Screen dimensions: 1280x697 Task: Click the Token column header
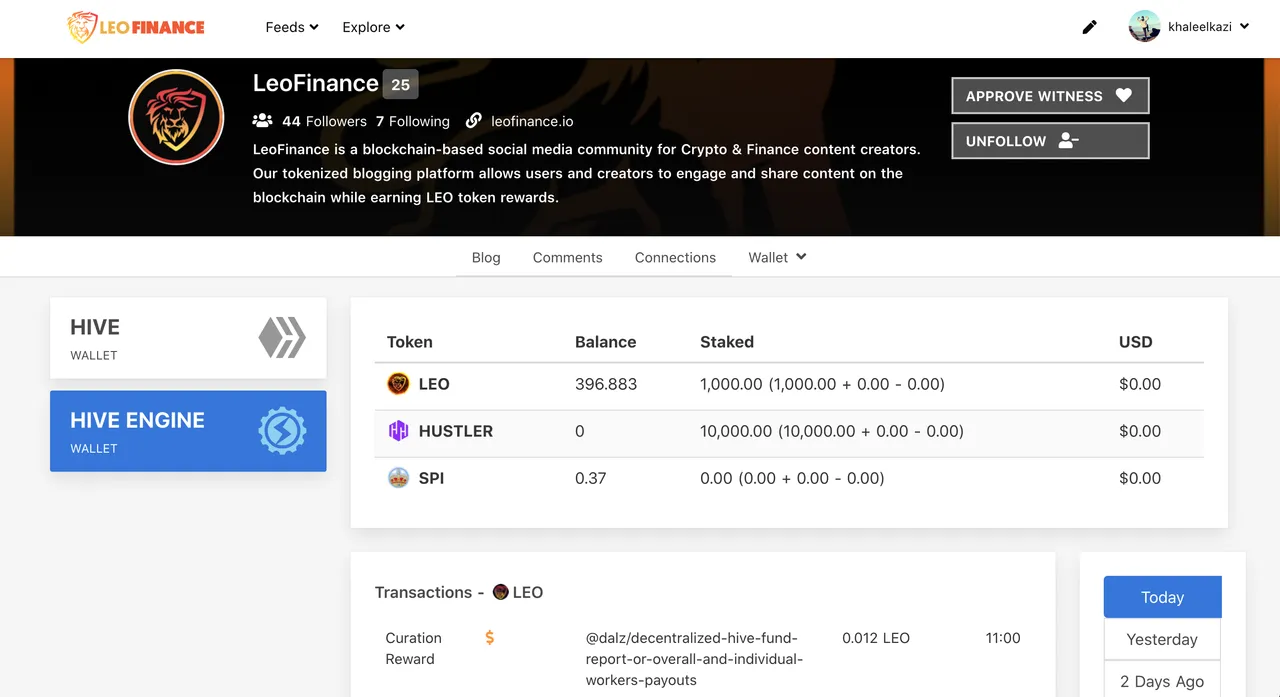[410, 342]
